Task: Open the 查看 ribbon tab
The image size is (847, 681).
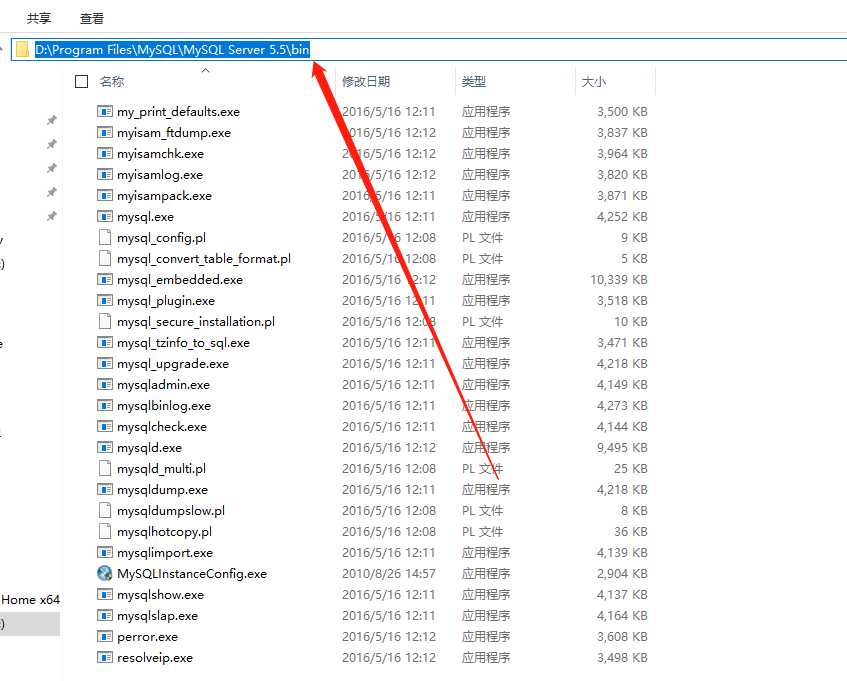Action: (92, 18)
